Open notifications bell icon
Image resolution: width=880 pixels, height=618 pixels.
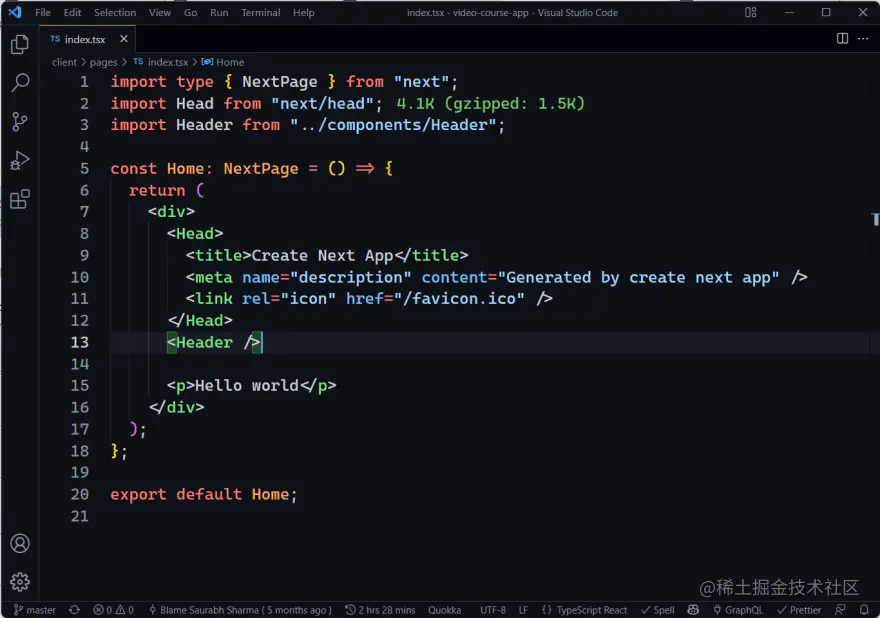coord(864,610)
